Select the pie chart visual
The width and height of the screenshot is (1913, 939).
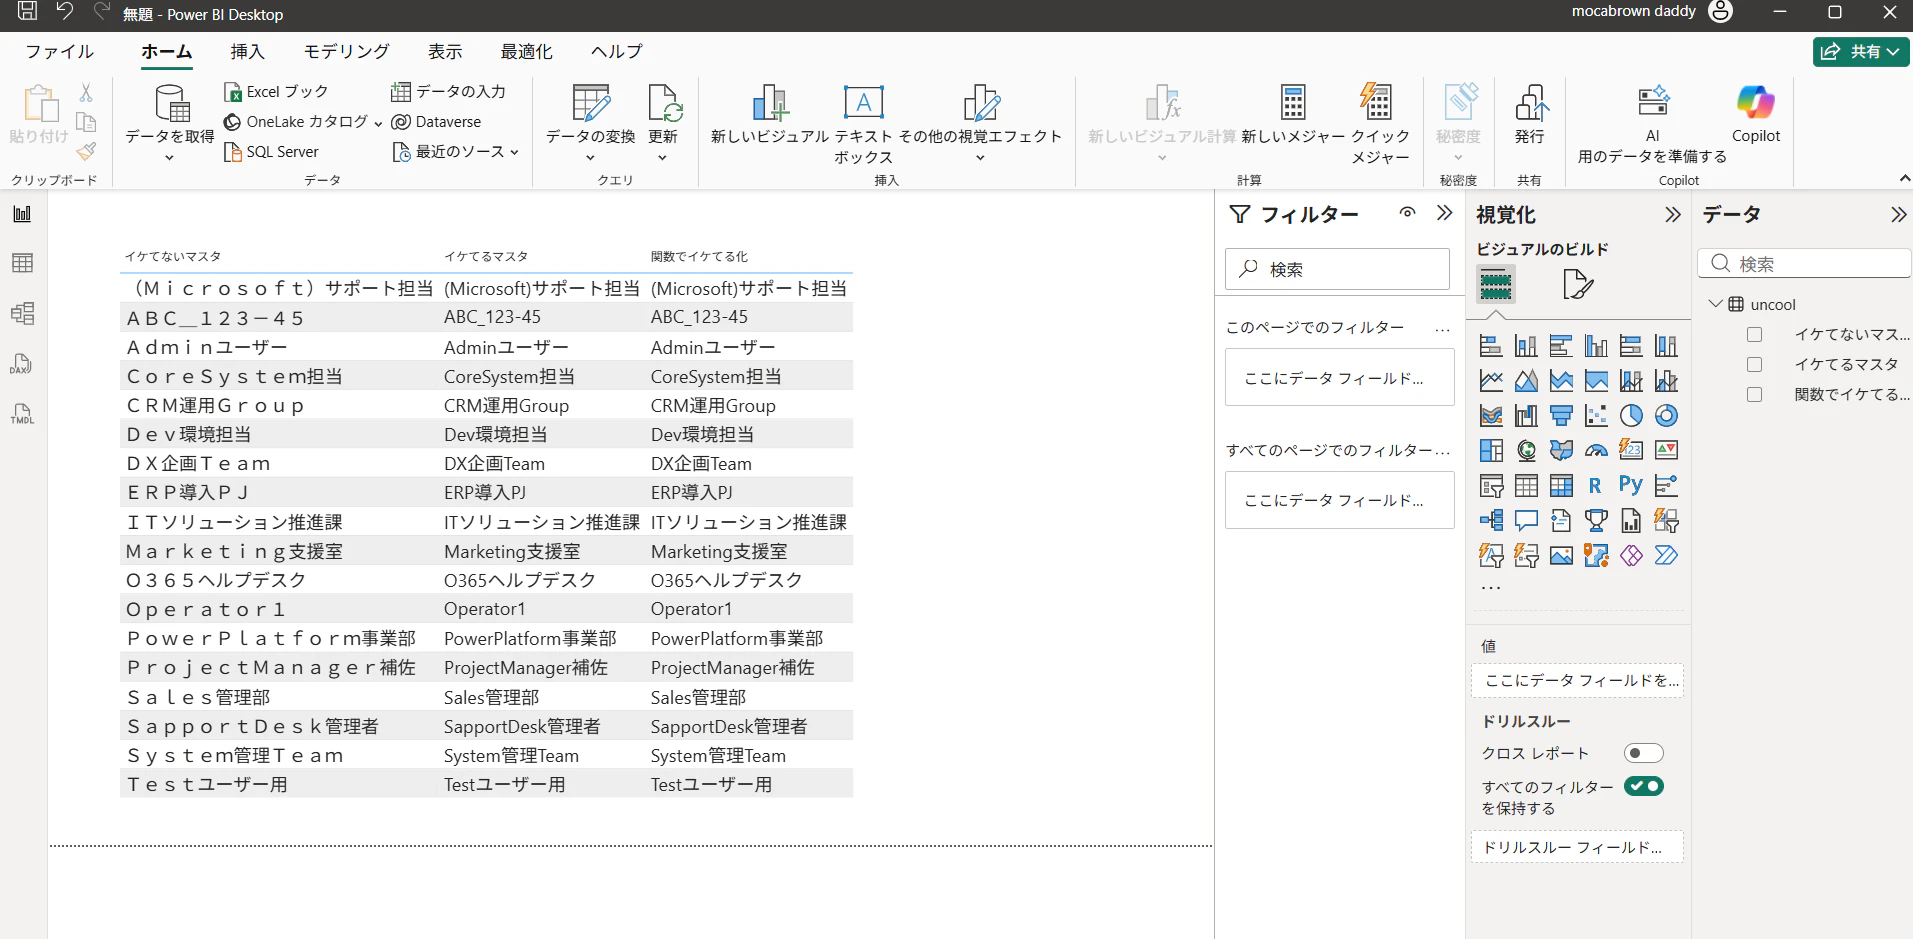point(1631,416)
